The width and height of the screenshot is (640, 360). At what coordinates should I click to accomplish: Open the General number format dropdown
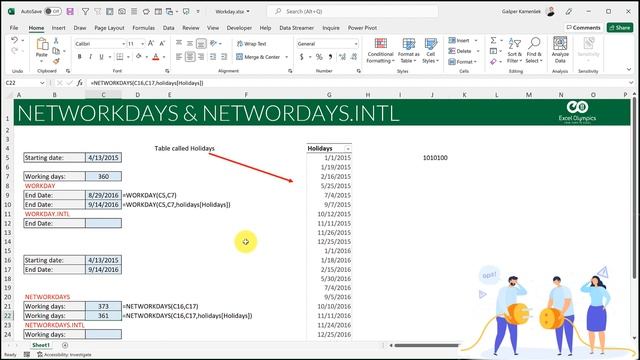tap(356, 44)
